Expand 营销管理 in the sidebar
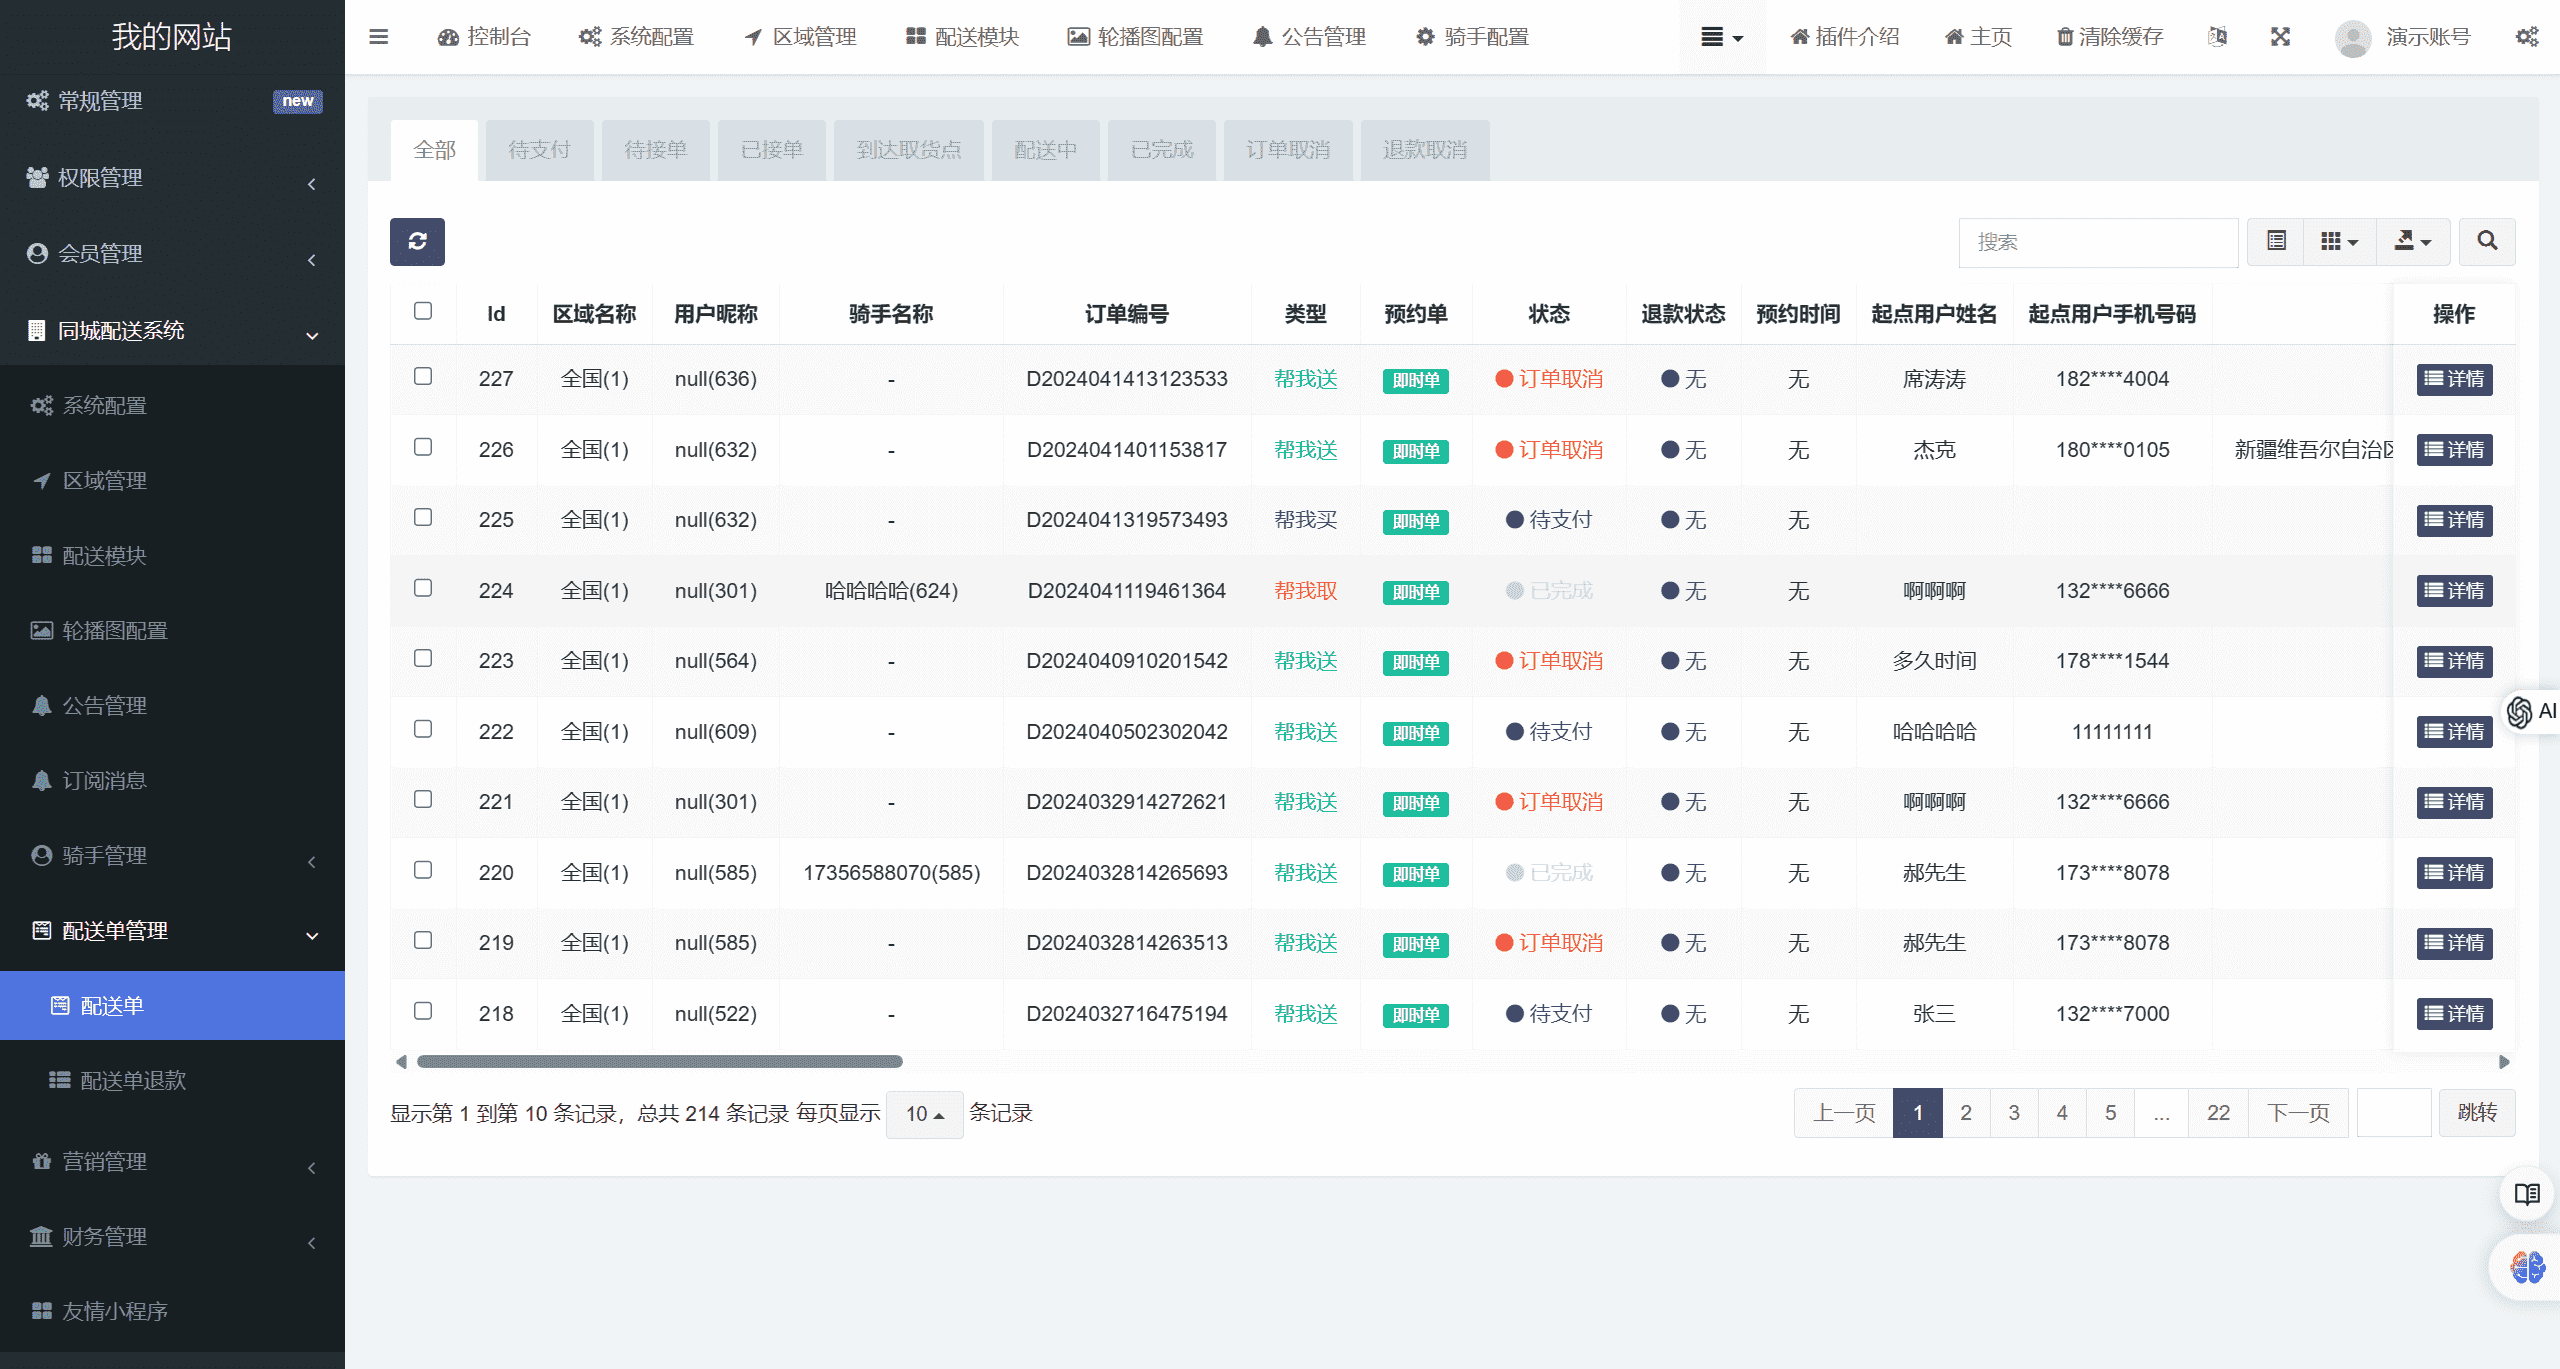This screenshot has width=2560, height=1369. point(172,1162)
